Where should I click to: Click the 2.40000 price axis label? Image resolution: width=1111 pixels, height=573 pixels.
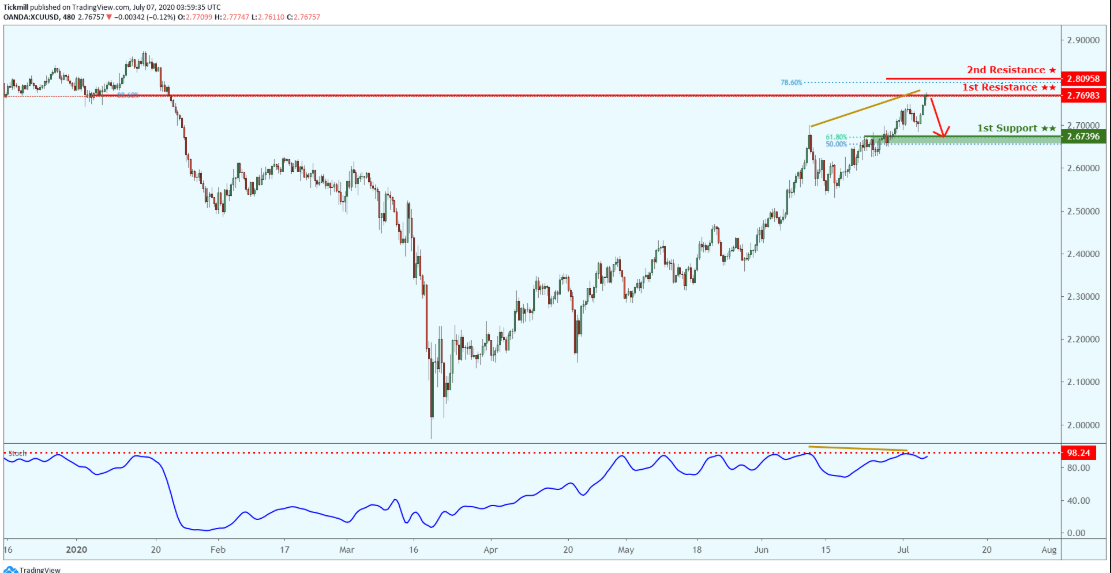[x=1083, y=254]
